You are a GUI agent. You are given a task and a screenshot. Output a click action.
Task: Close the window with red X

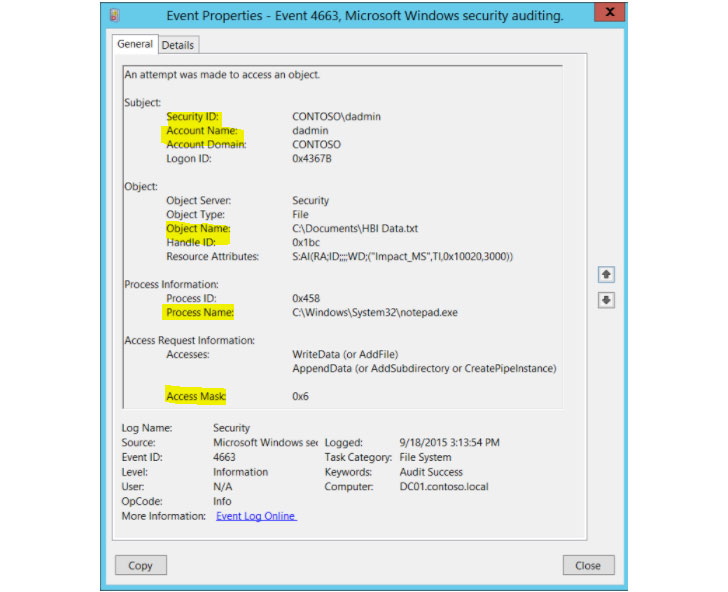(x=602, y=13)
